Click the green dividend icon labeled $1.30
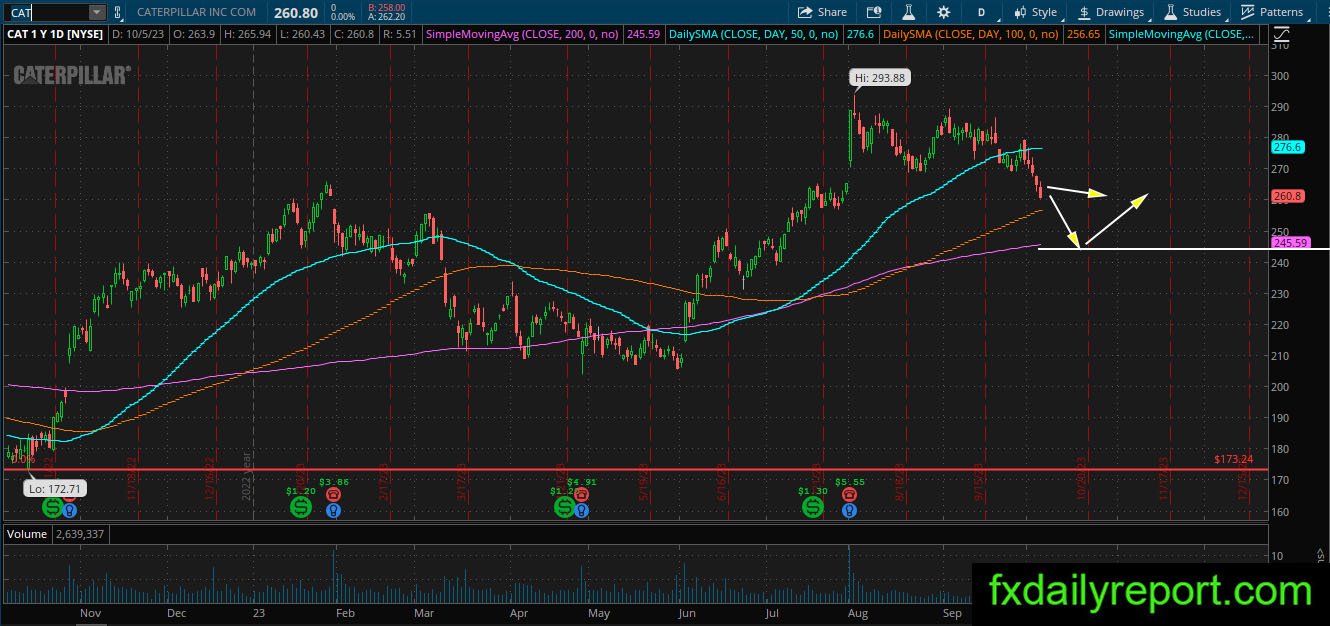1330x626 pixels. click(x=813, y=508)
